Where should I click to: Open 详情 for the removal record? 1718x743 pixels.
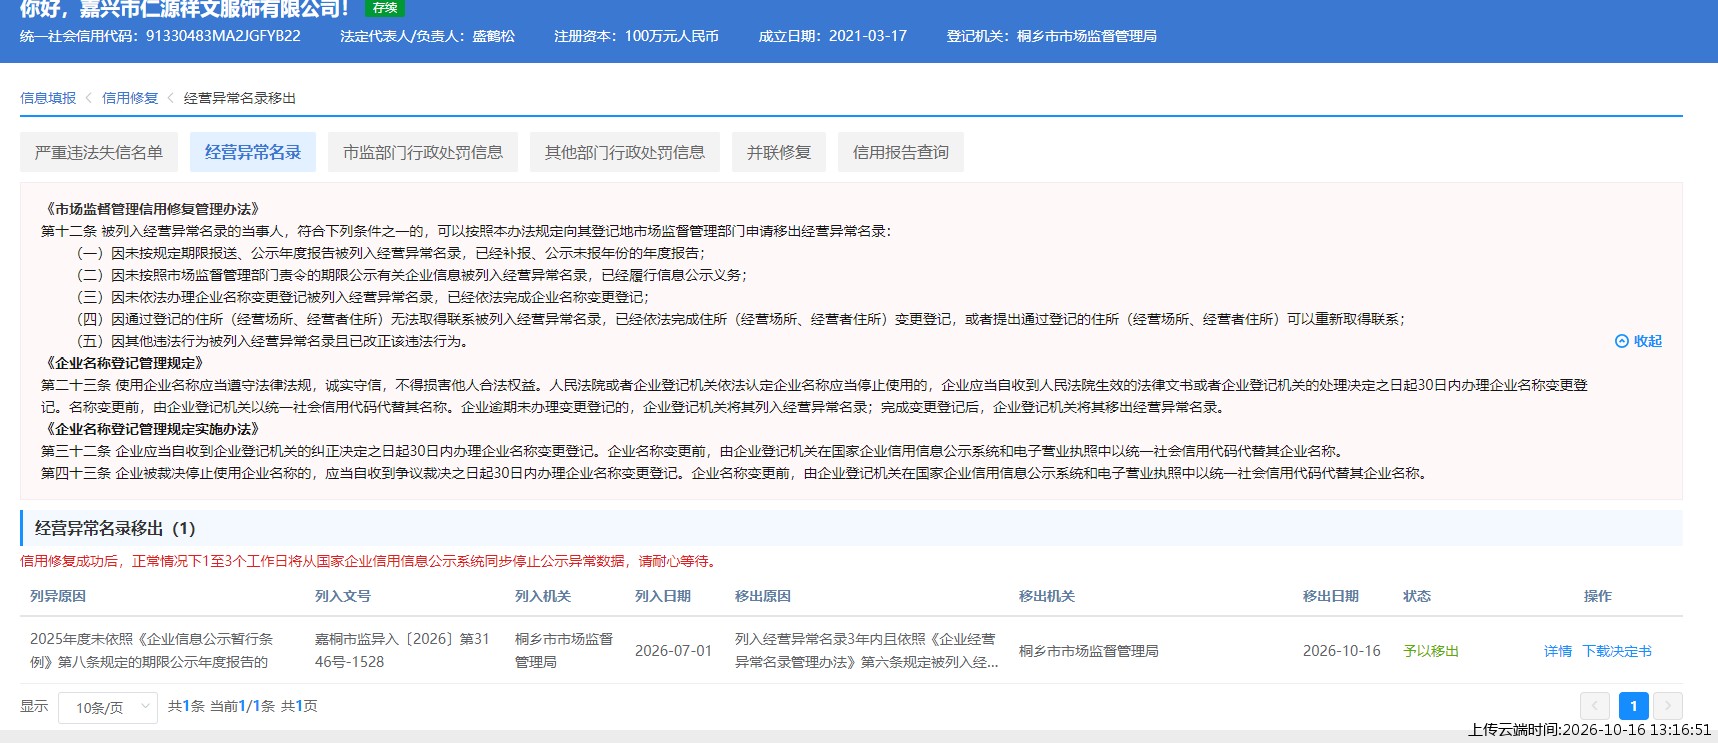pos(1558,651)
